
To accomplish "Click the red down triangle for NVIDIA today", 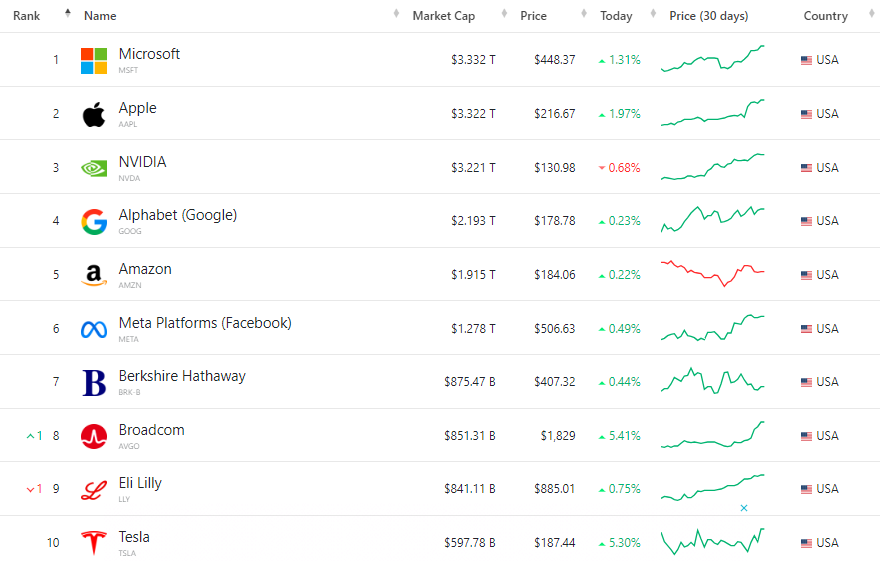I will click(x=602, y=168).
